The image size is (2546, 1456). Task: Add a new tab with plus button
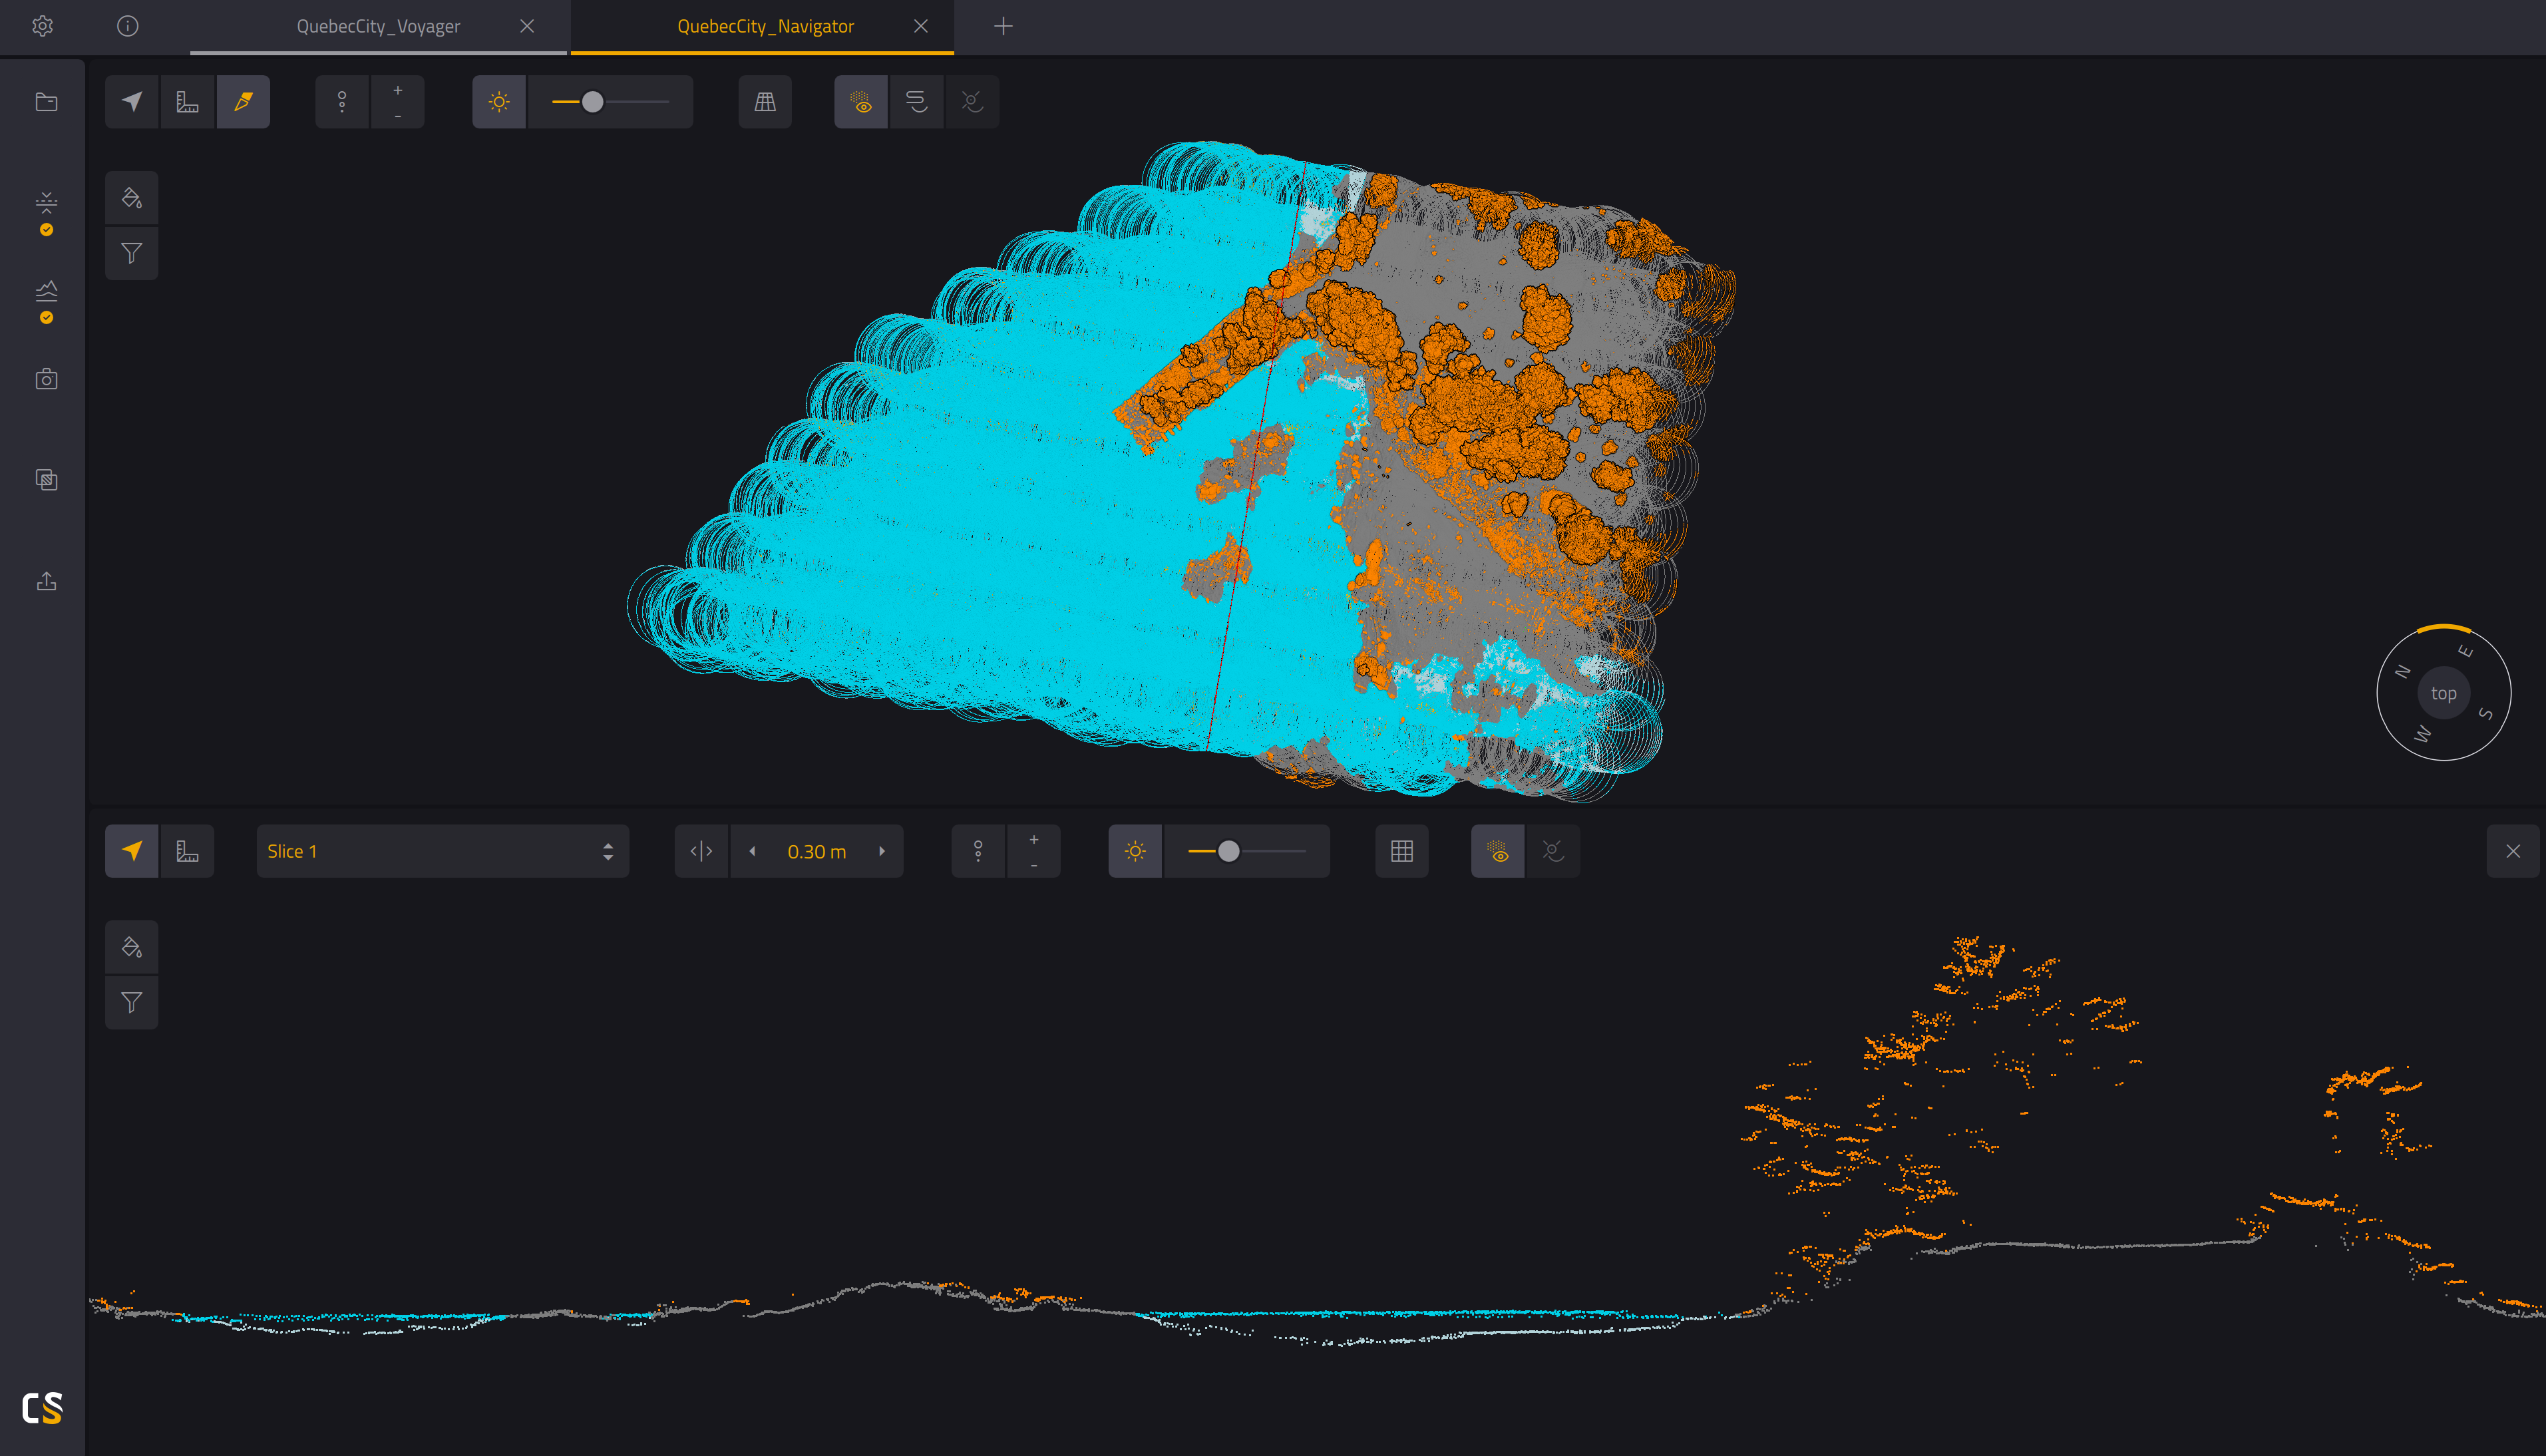1003,26
